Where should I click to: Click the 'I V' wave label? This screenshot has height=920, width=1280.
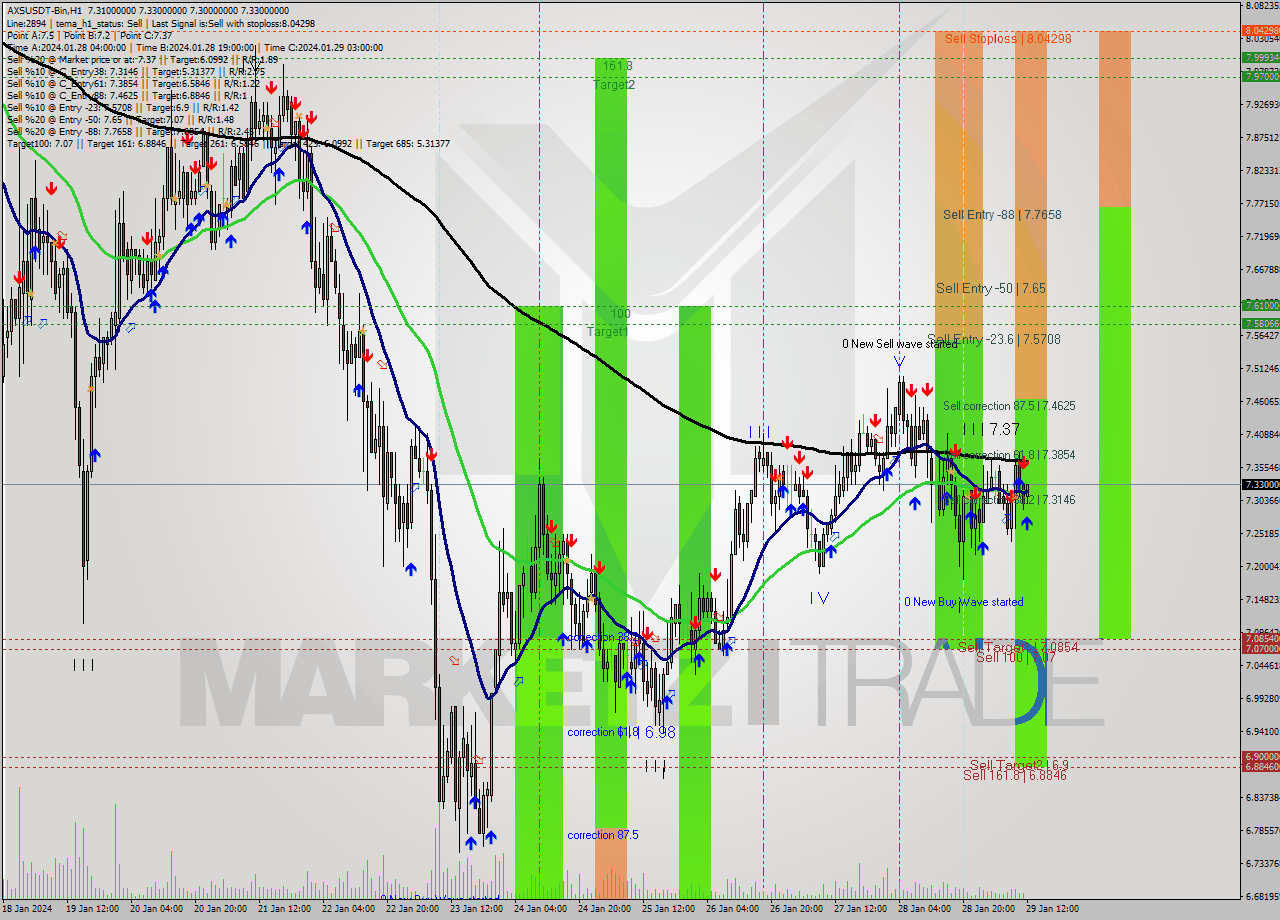819,598
